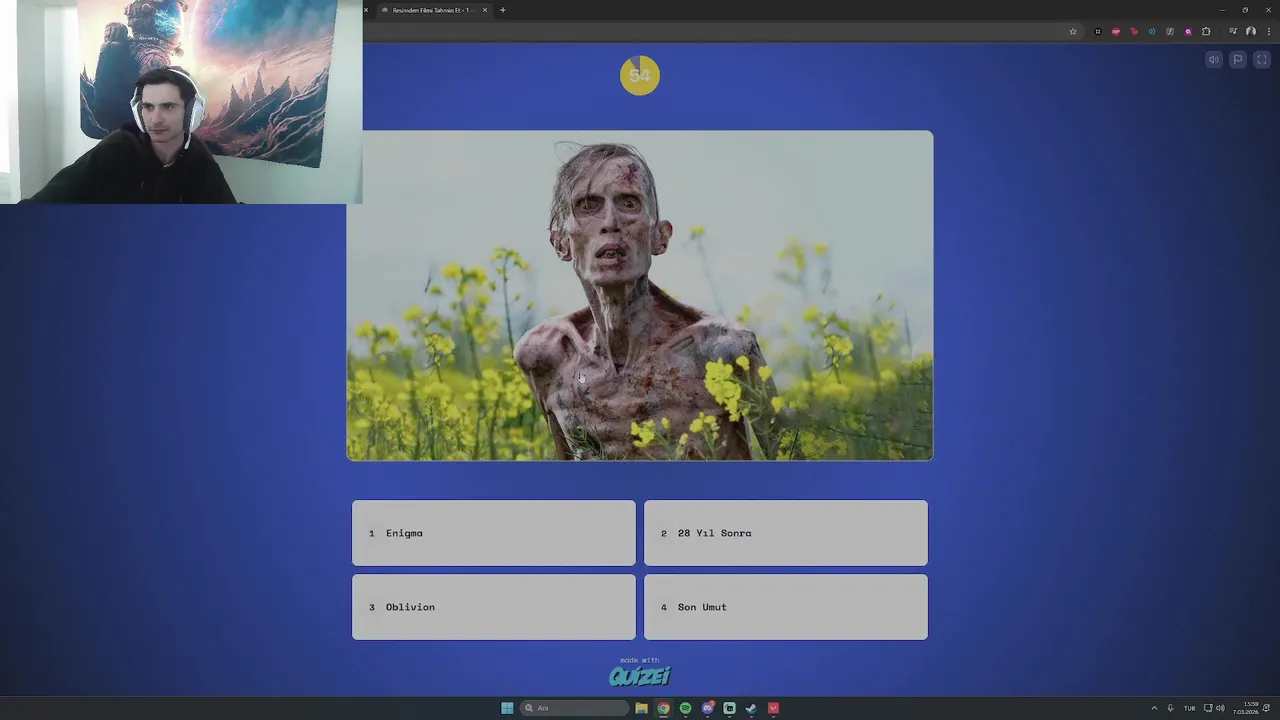Open Chrome media controls
Screen dimensions: 1280x720
click(x=1233, y=32)
